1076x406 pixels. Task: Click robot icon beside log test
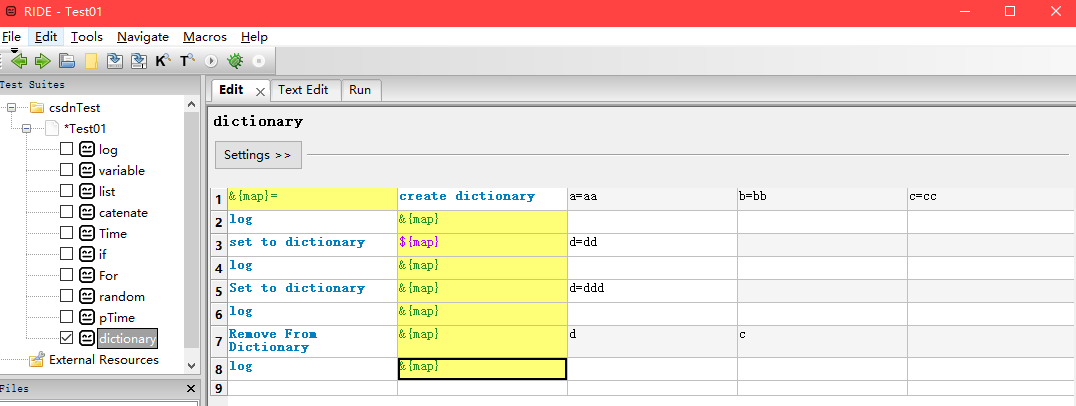(86, 150)
